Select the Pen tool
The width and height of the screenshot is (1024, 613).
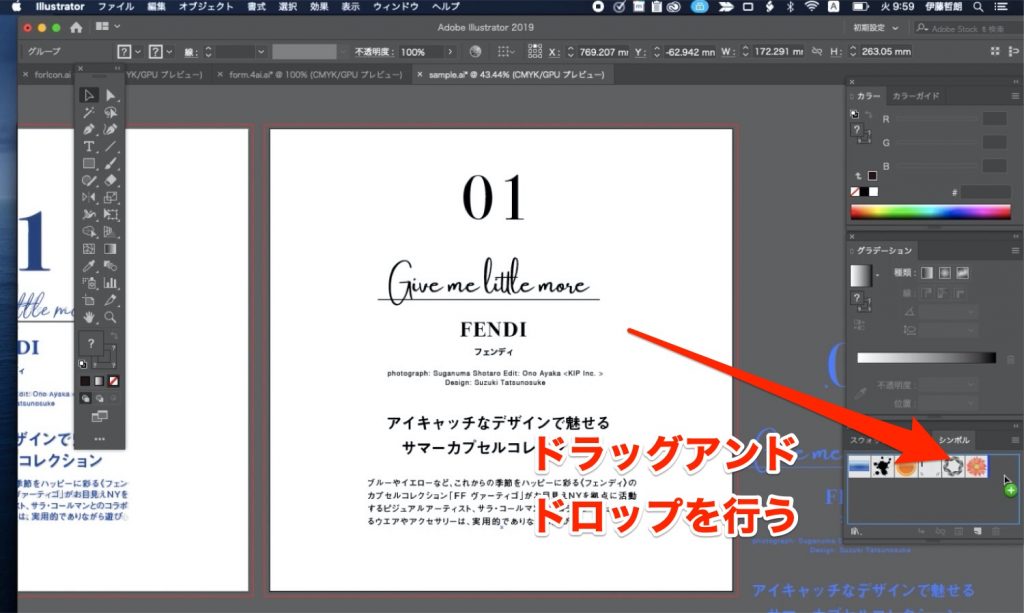(89, 129)
